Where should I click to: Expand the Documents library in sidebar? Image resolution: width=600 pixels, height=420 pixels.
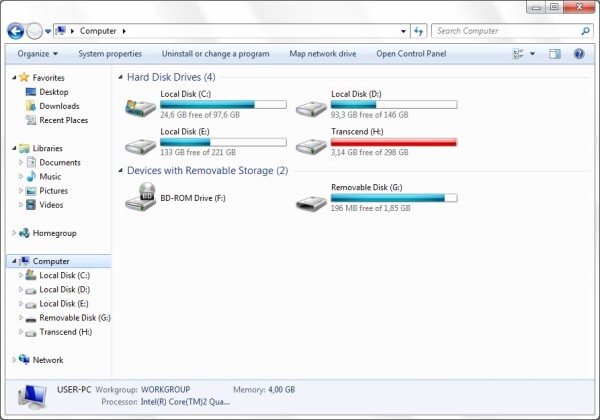[21, 162]
